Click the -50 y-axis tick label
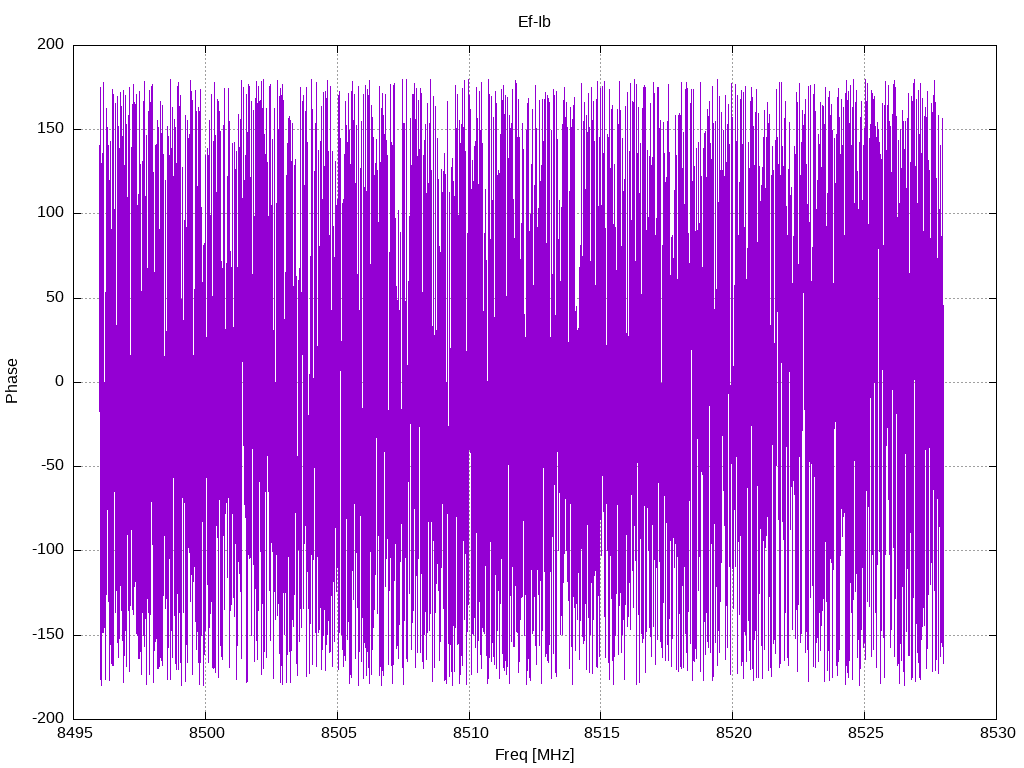The width and height of the screenshot is (1024, 768). point(53,466)
